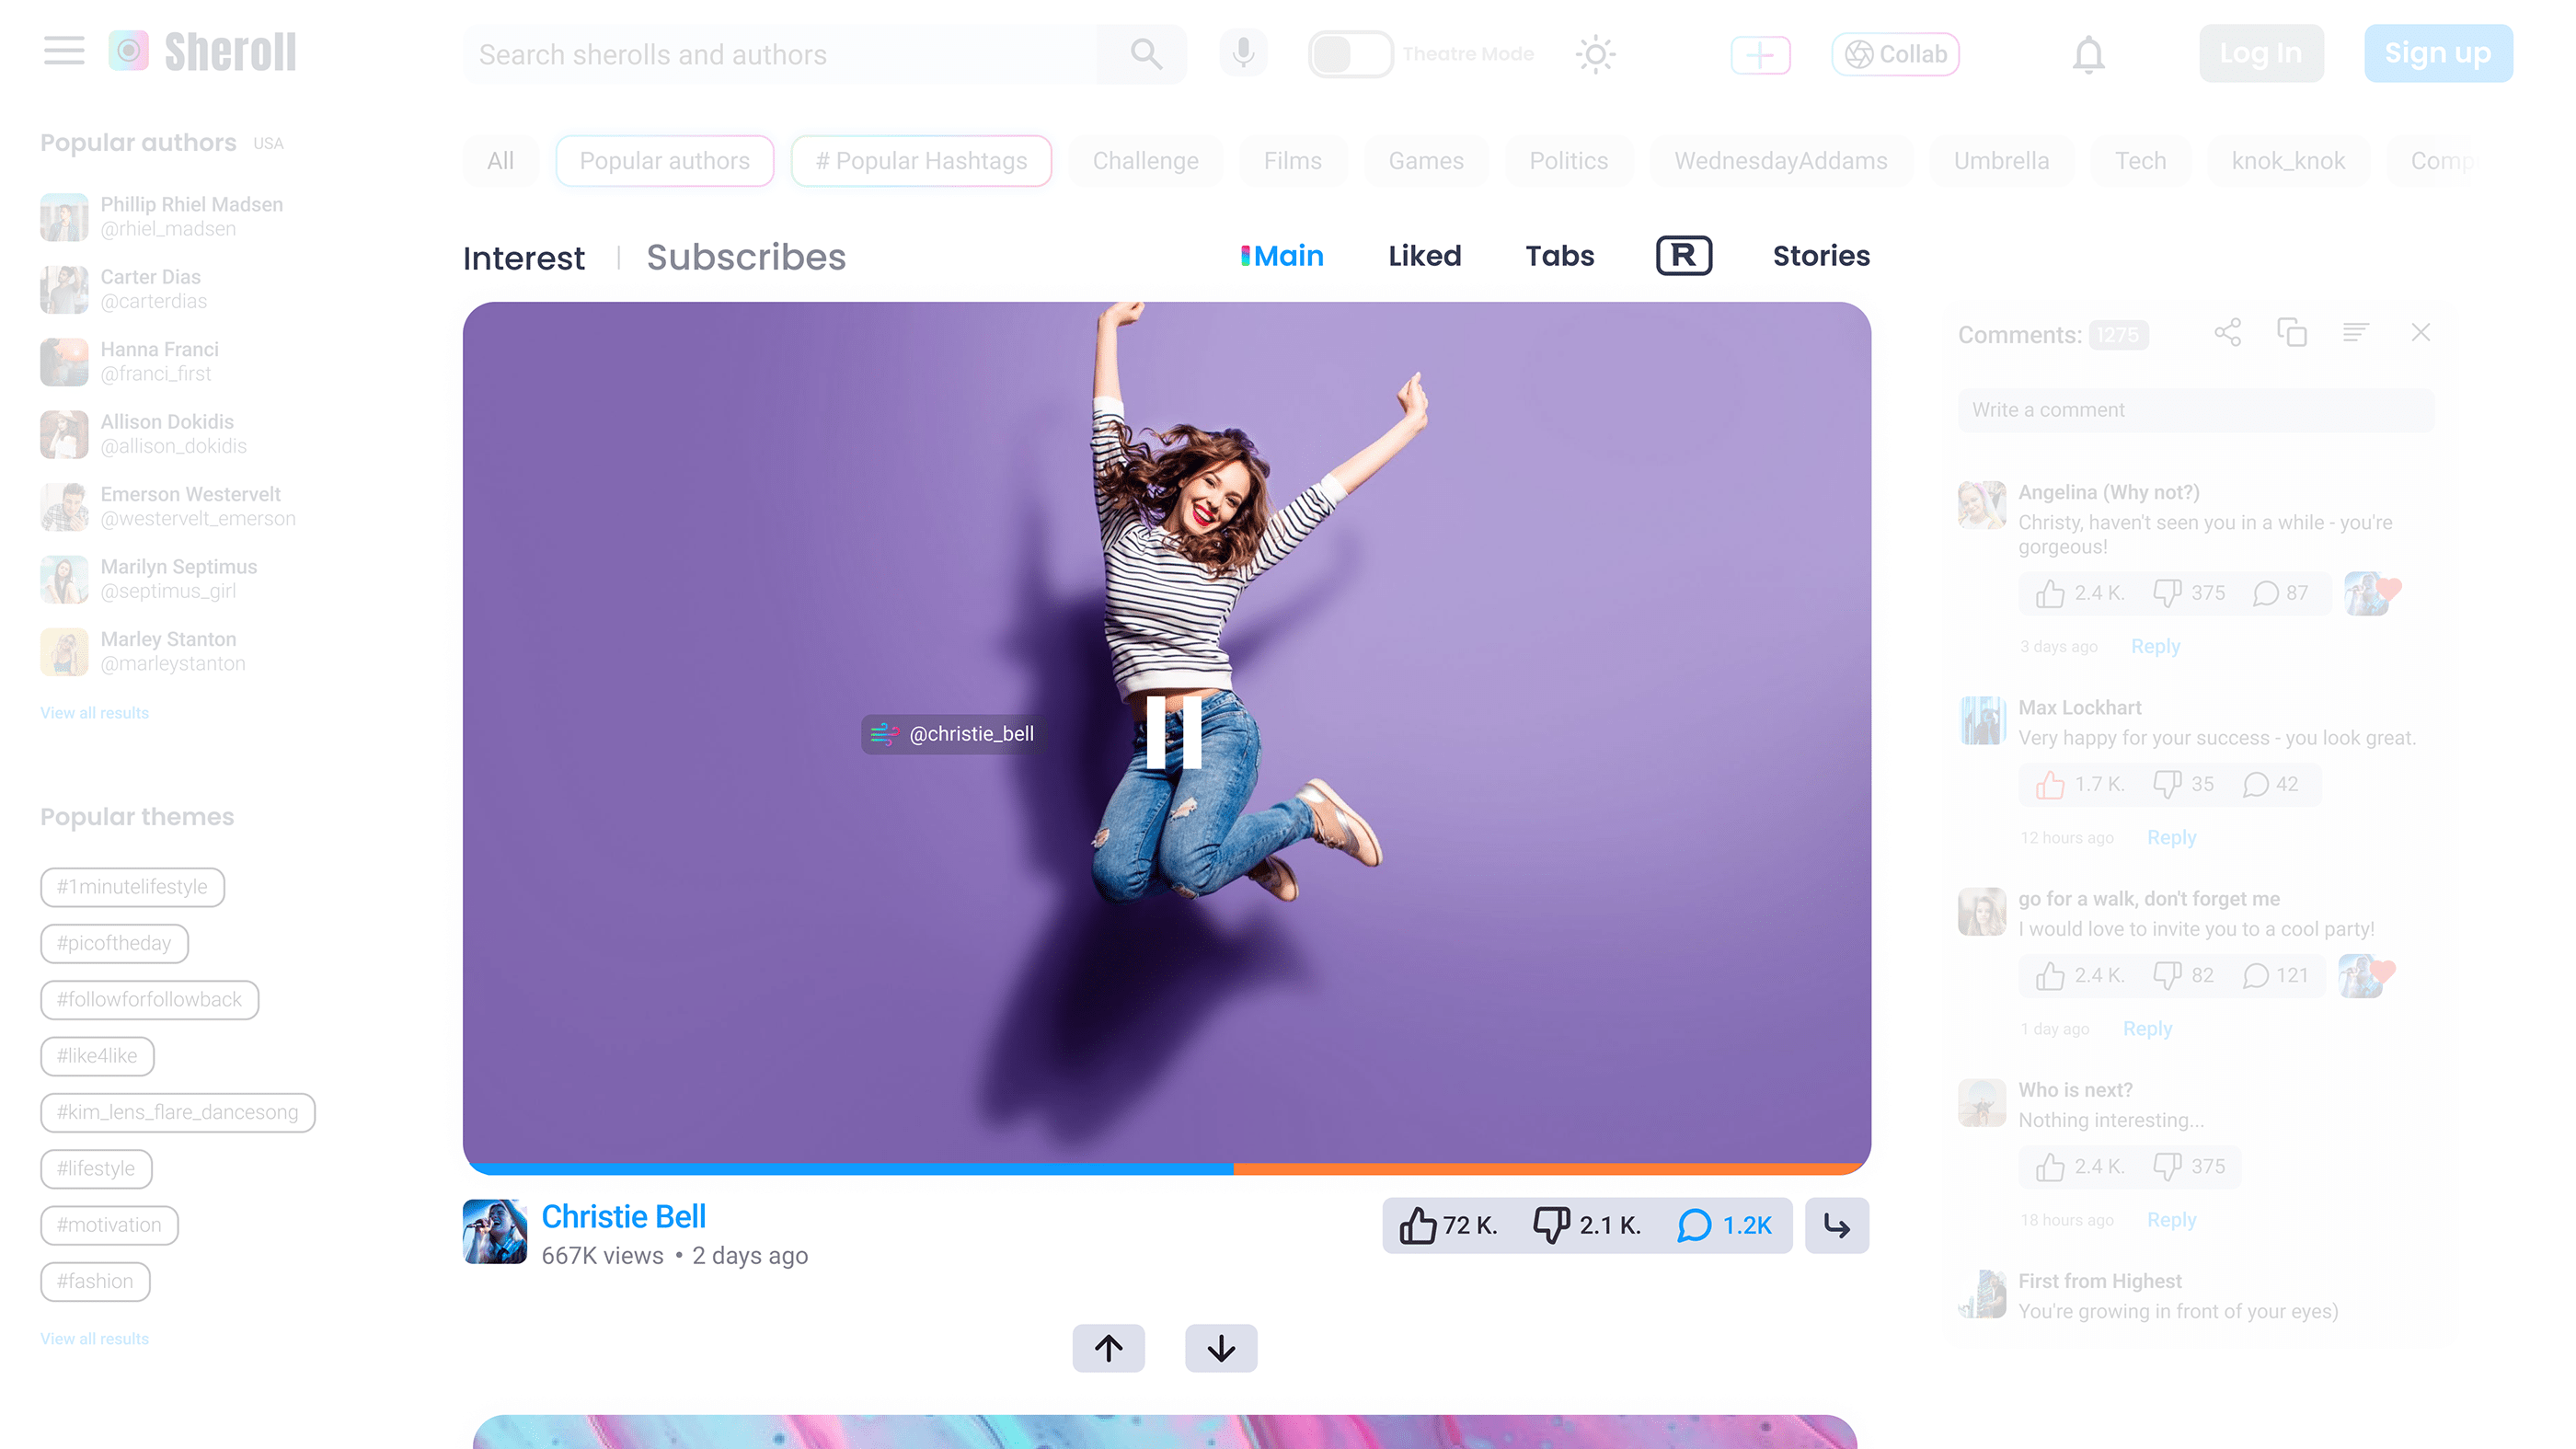Viewport: 2576px width, 1449px height.
Task: Open notifications bell
Action: [x=2088, y=54]
